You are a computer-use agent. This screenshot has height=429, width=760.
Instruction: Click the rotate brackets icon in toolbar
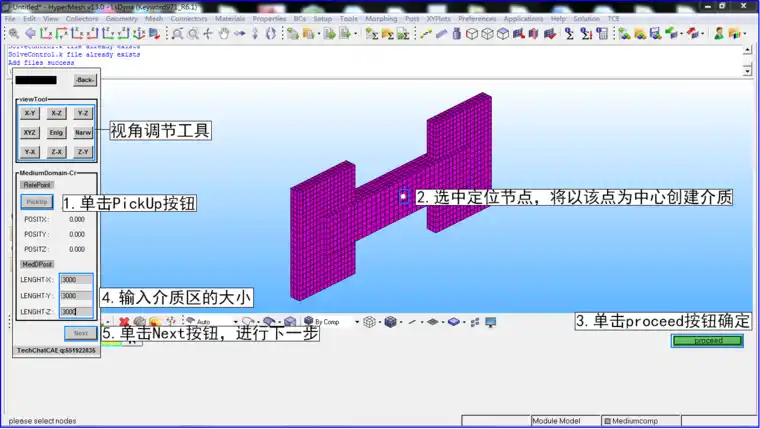270,33
